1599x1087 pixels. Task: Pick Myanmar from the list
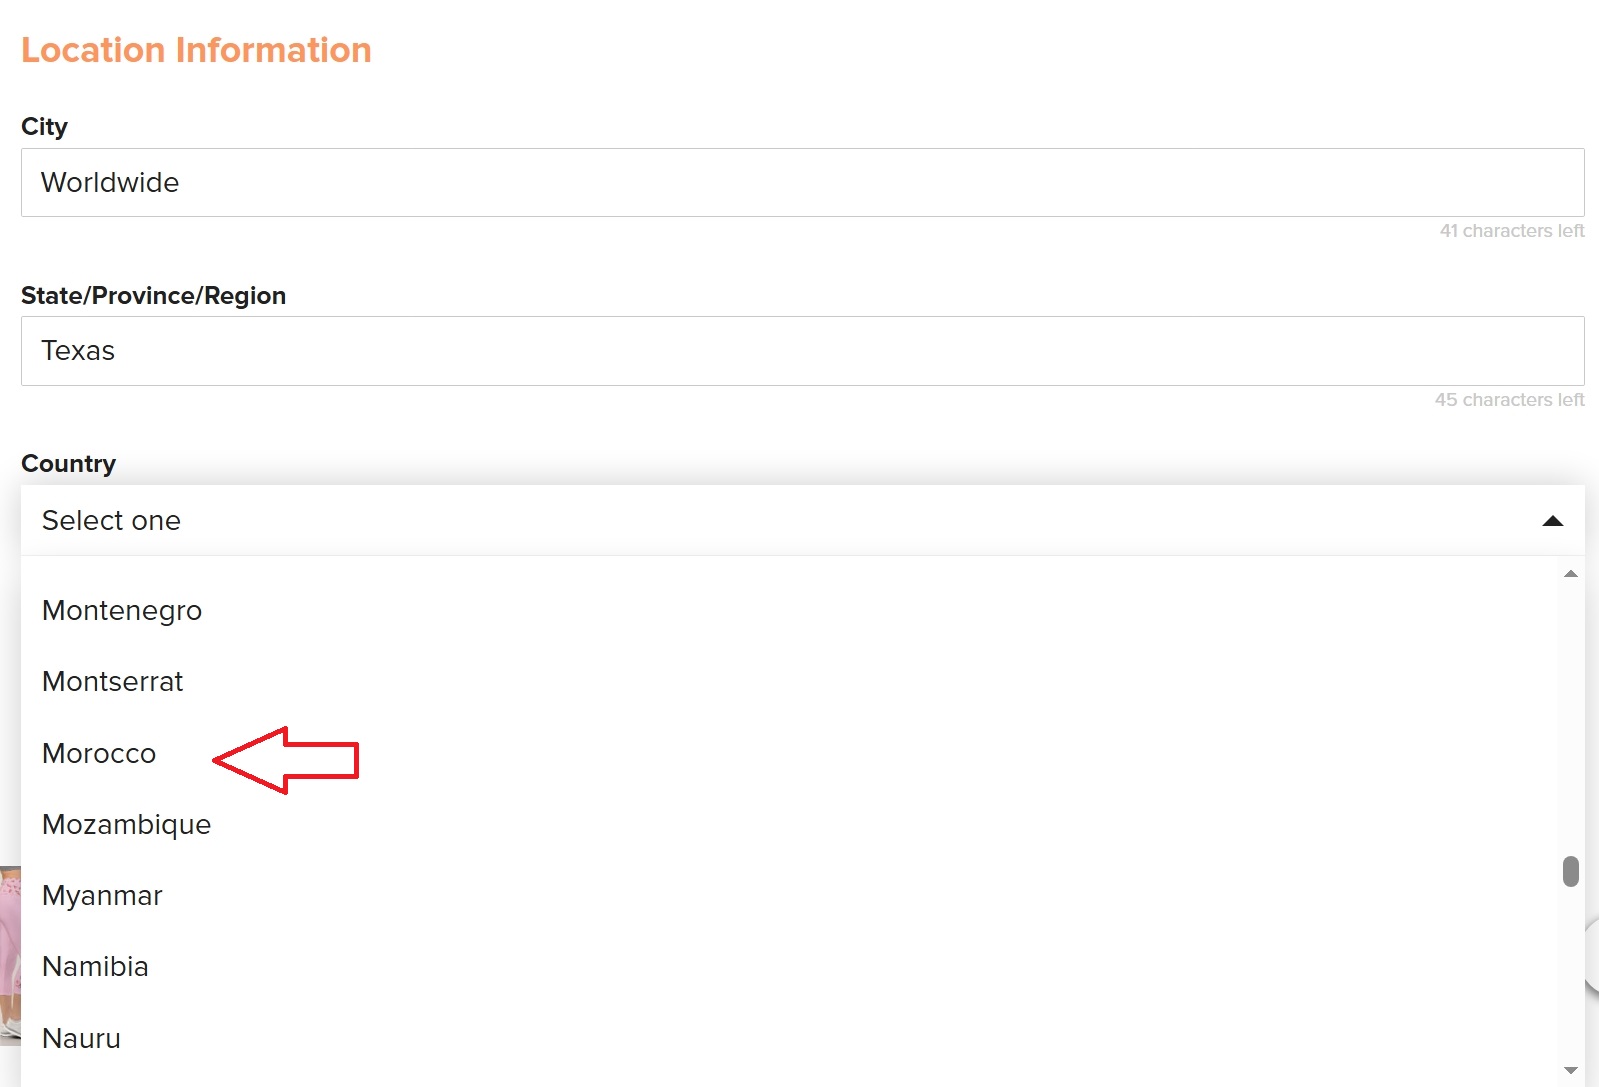[x=789, y=896]
